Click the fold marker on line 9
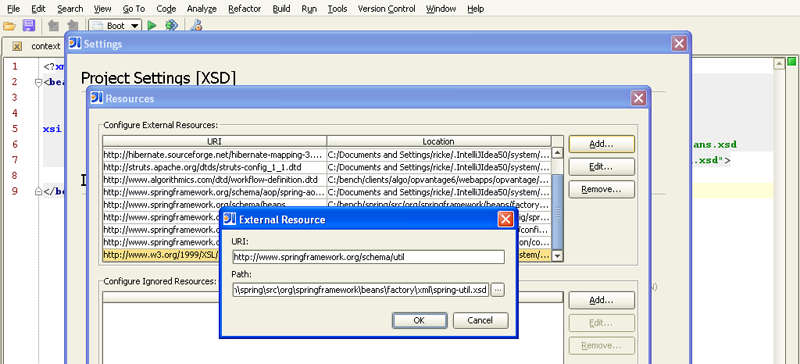 tap(38, 192)
